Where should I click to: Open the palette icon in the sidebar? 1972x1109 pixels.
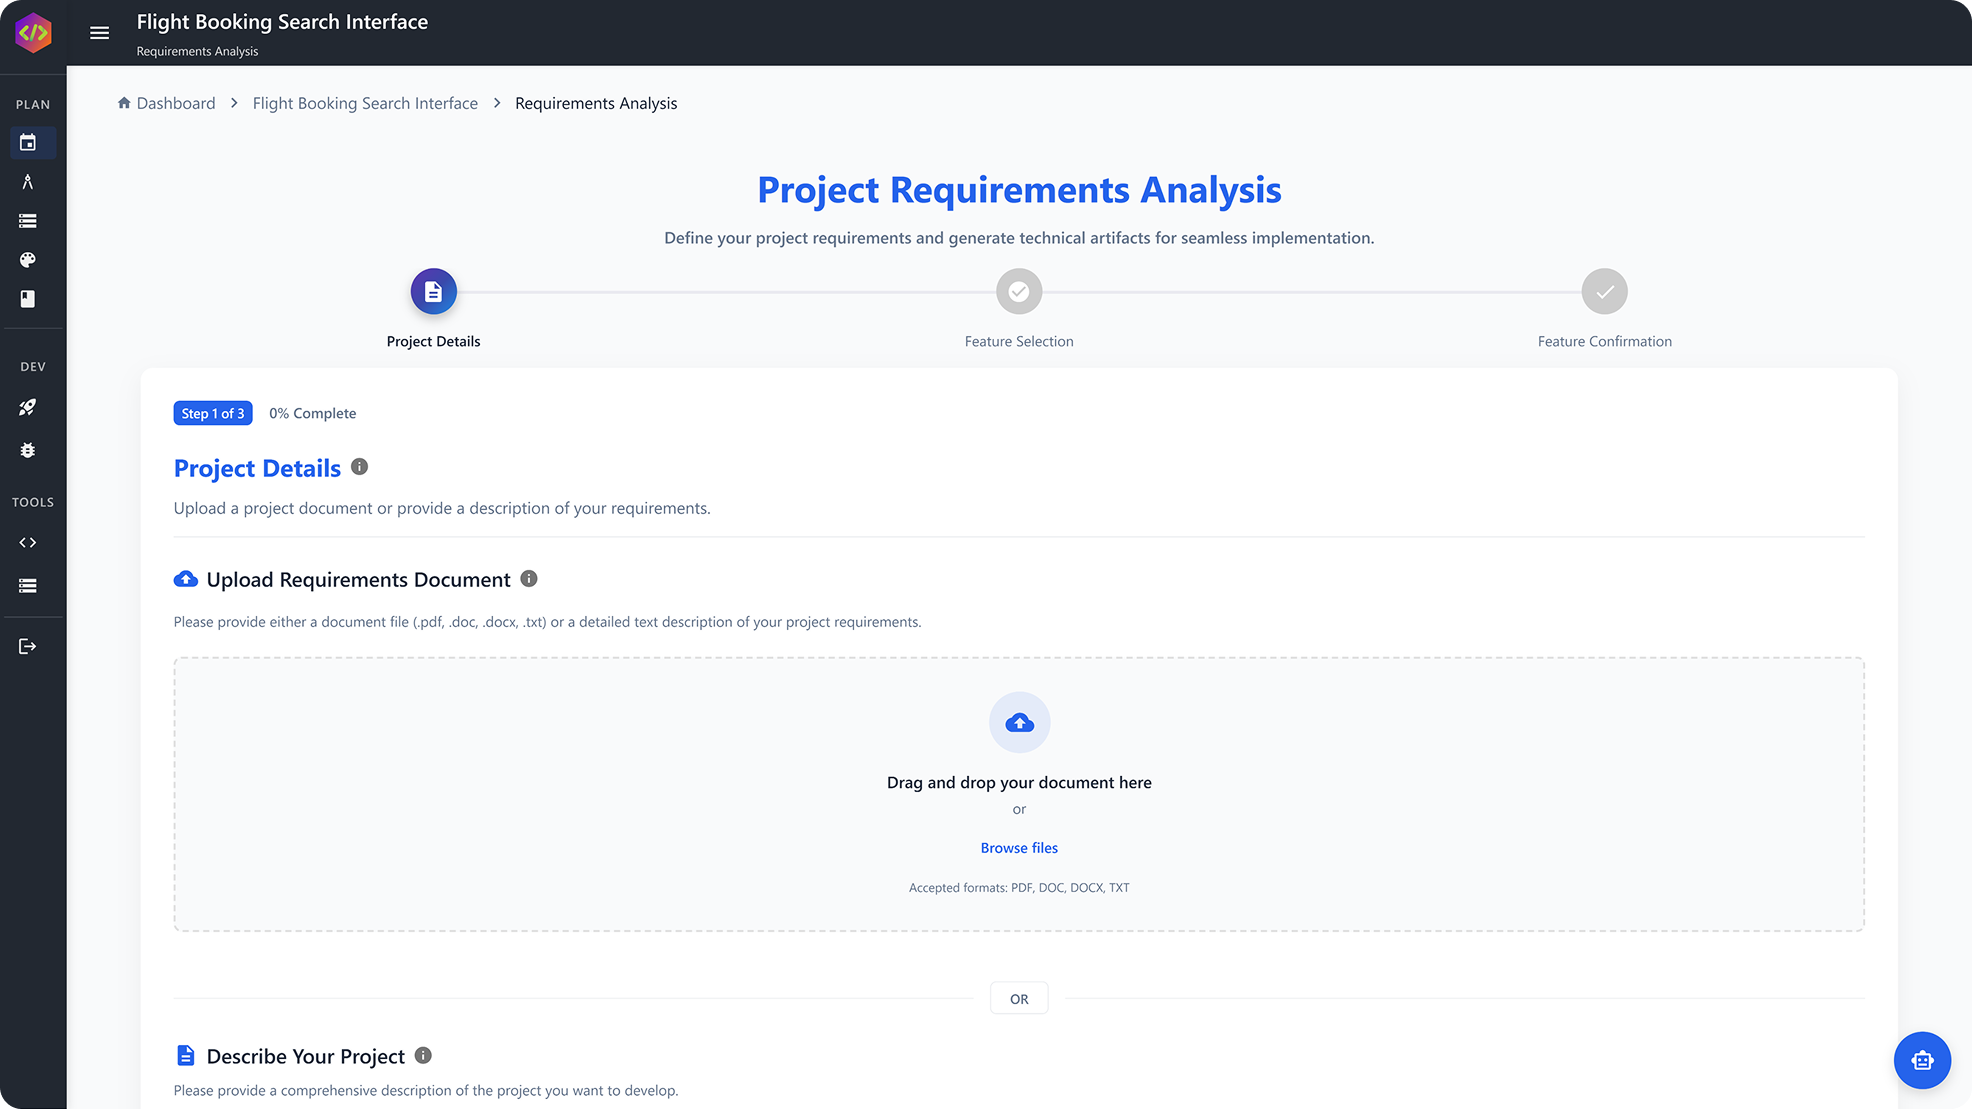[x=28, y=260]
